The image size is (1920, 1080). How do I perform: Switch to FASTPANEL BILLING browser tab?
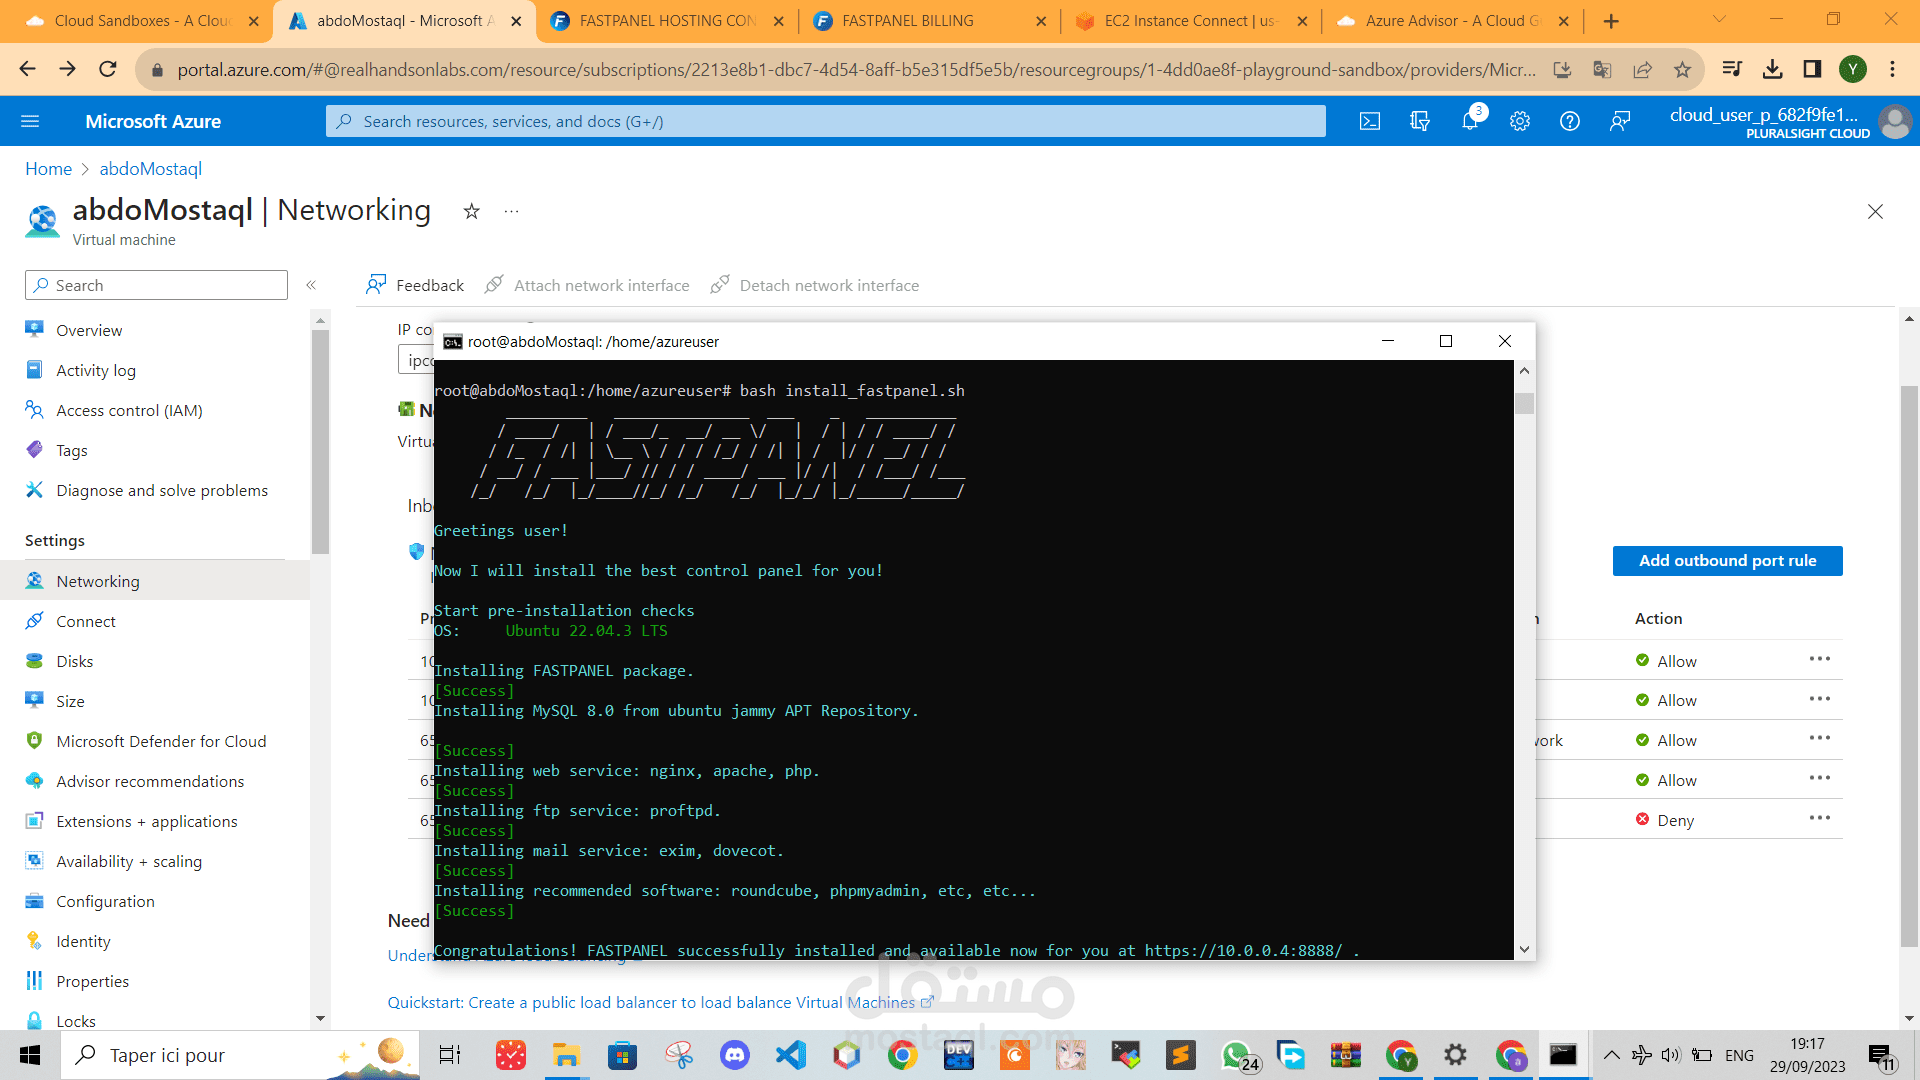point(907,20)
